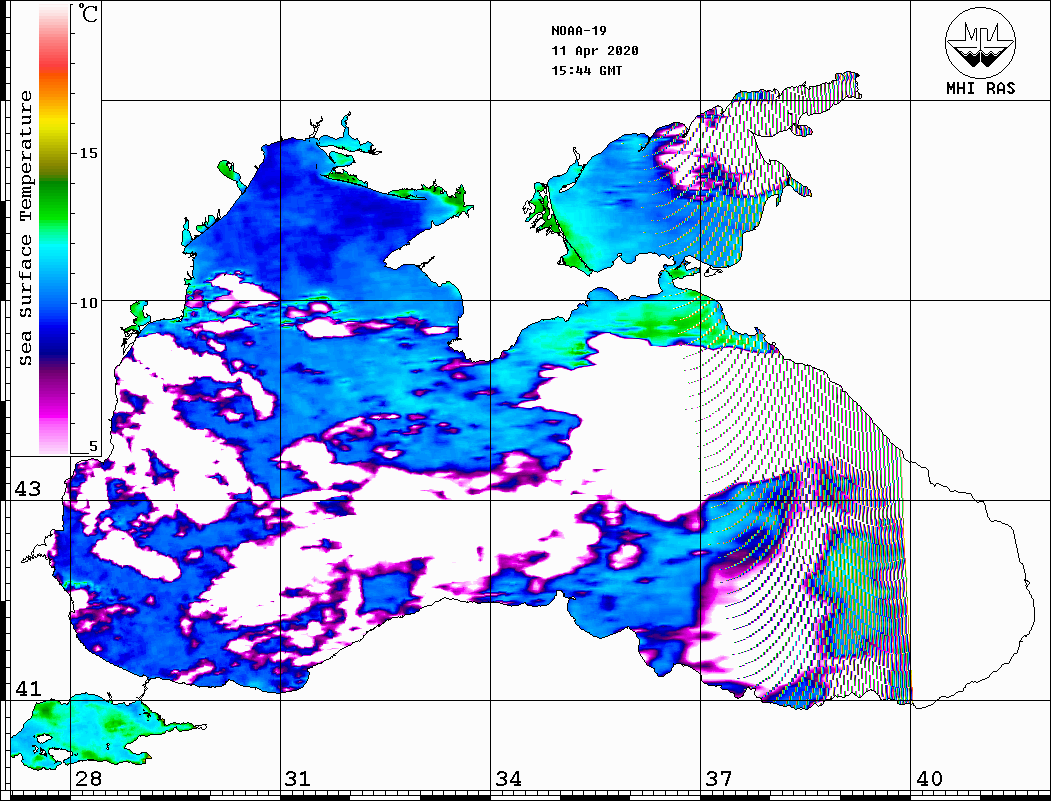
Task: Click the MHI RAS logo emblem
Action: [x=980, y=42]
